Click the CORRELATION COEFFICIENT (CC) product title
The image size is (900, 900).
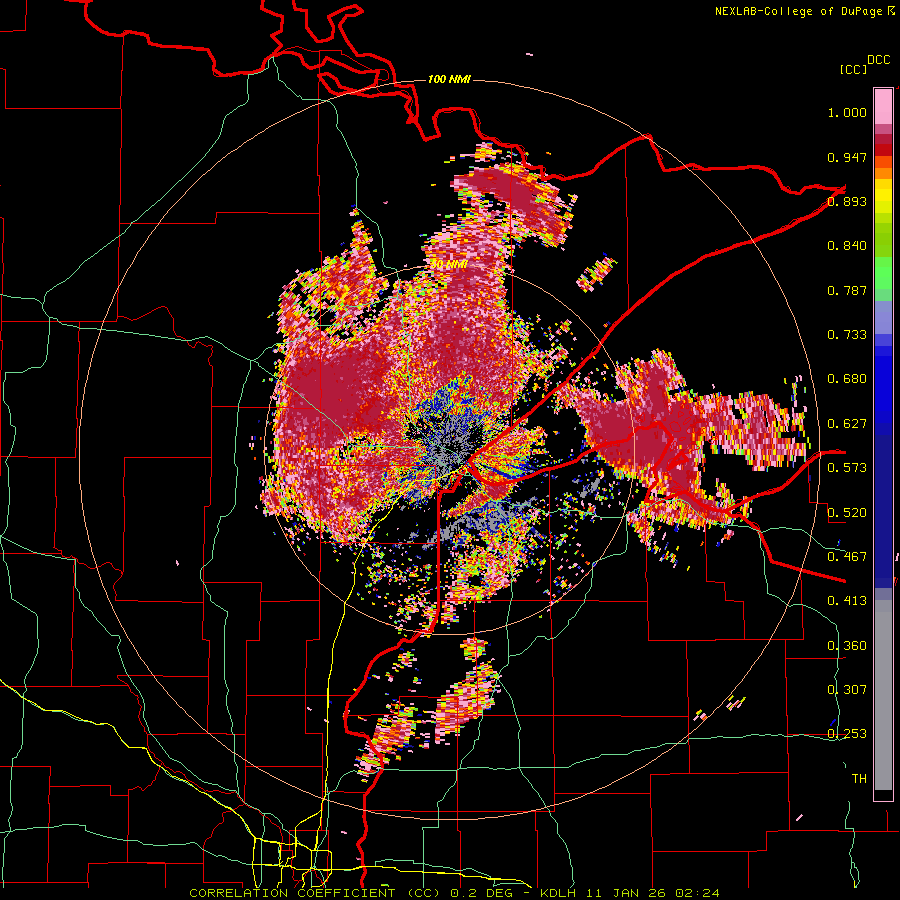[x=315, y=893]
